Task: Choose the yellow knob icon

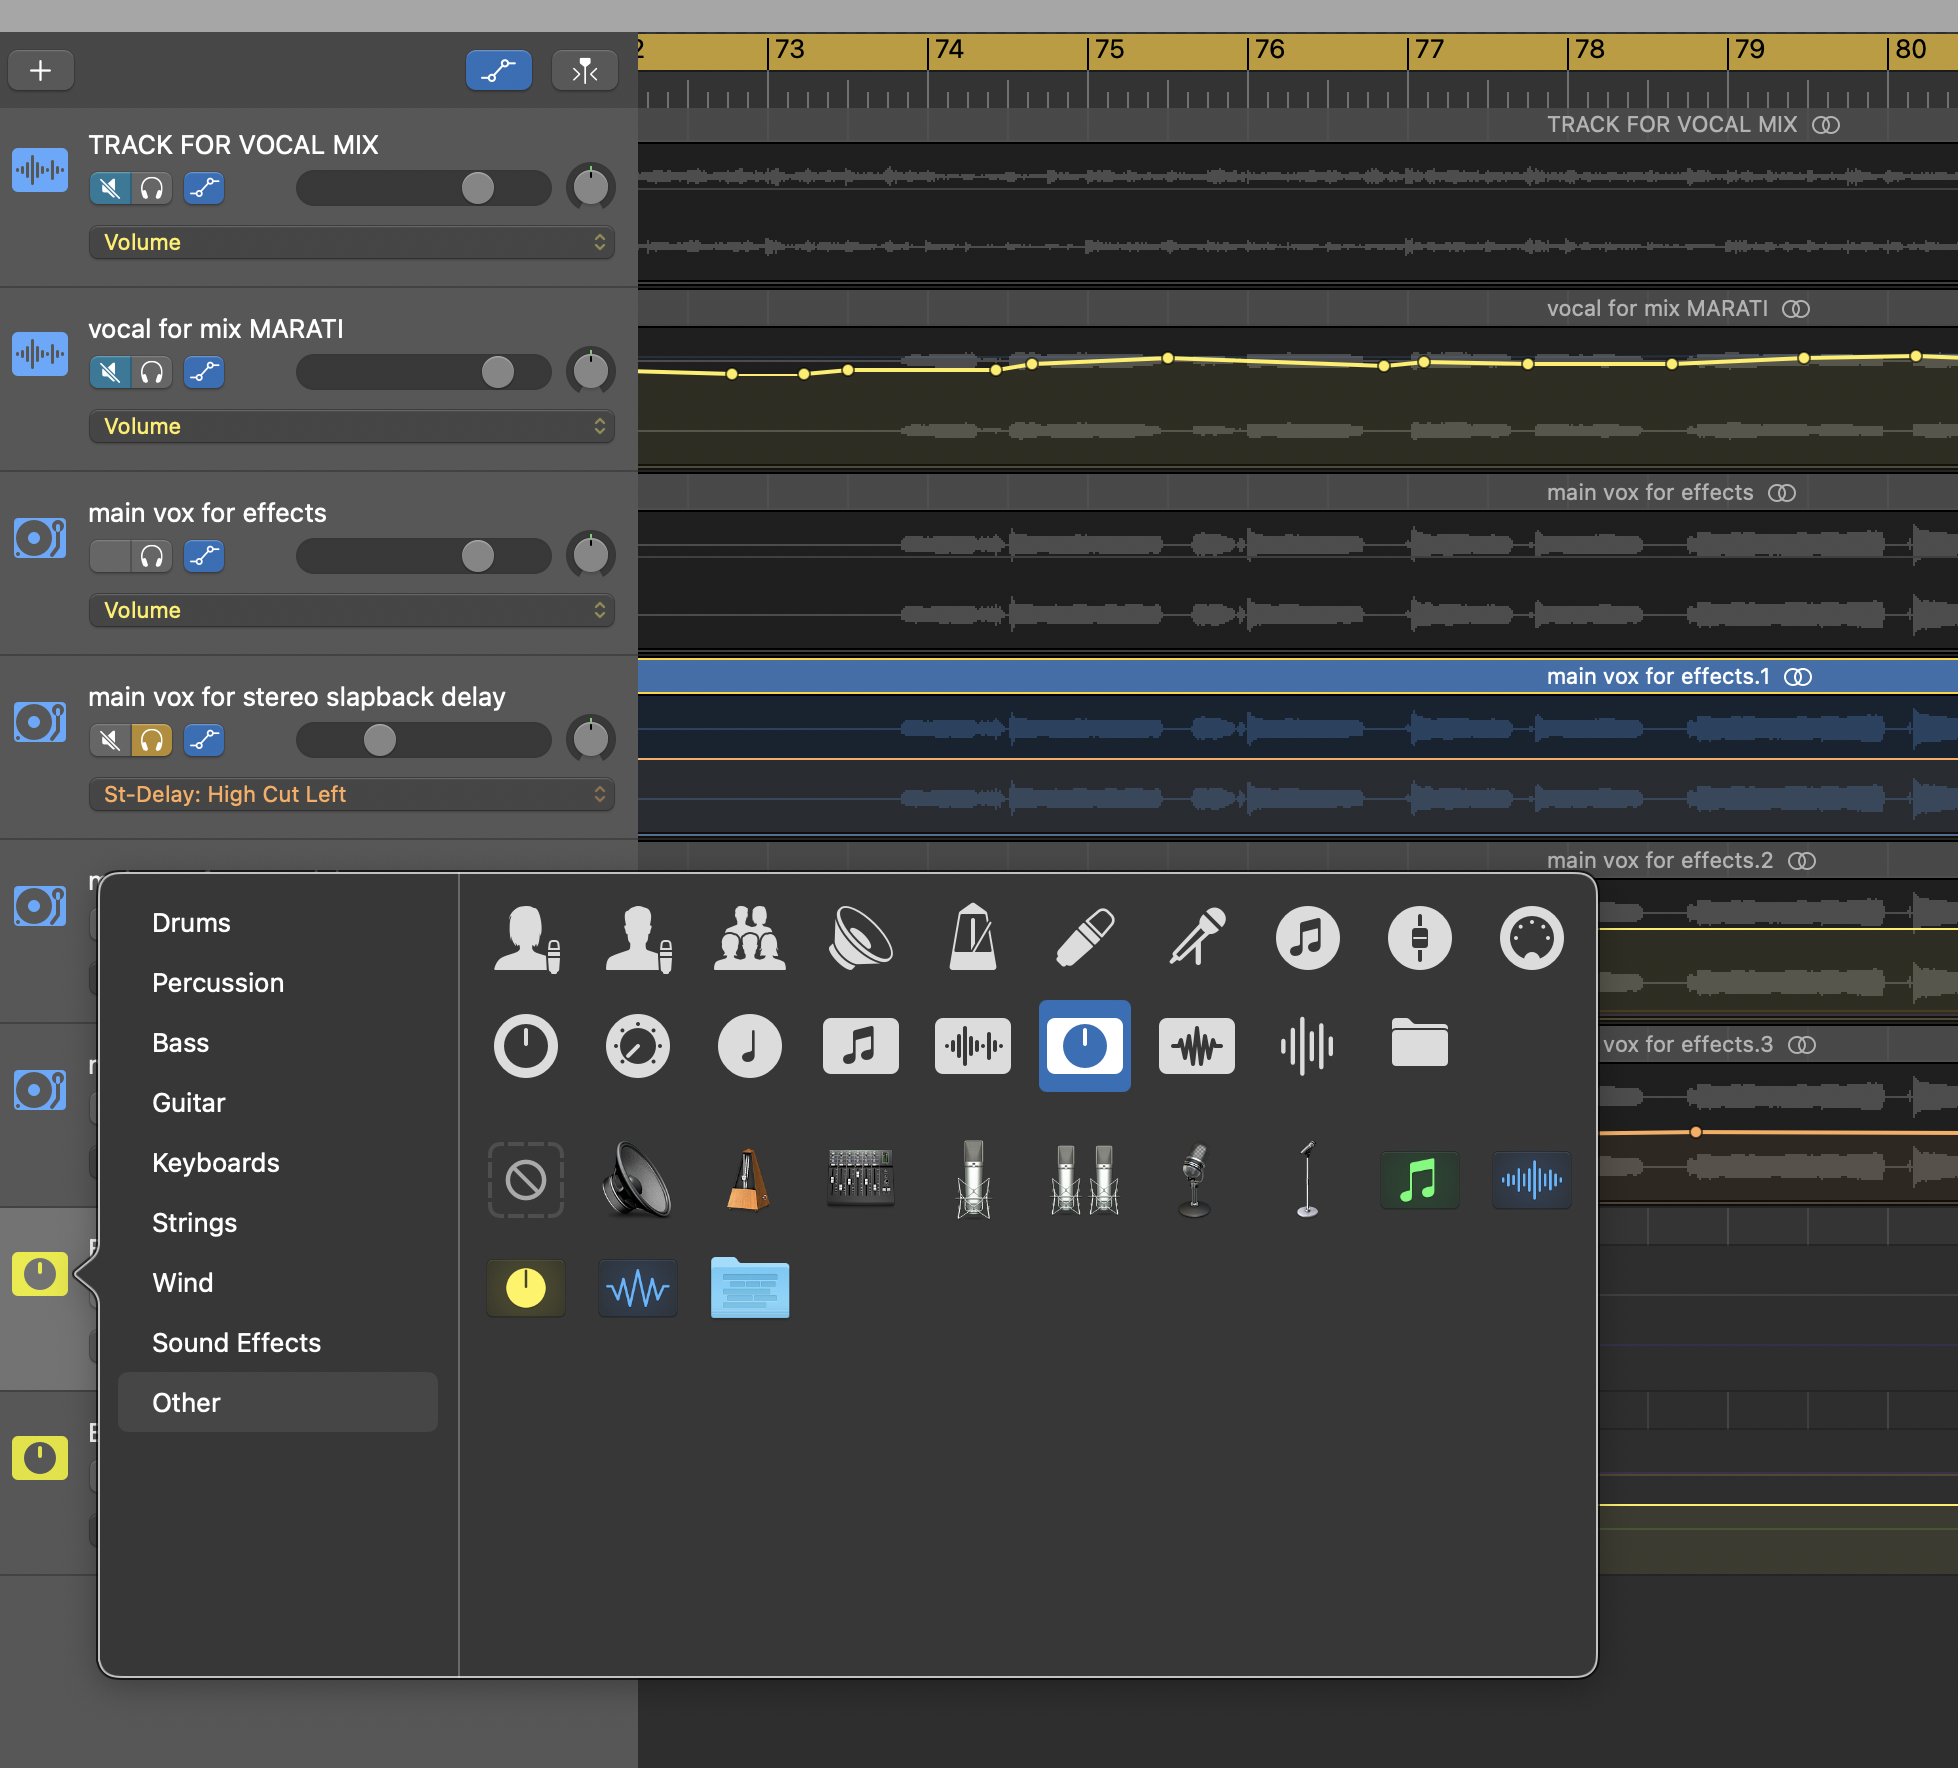Action: [526, 1288]
